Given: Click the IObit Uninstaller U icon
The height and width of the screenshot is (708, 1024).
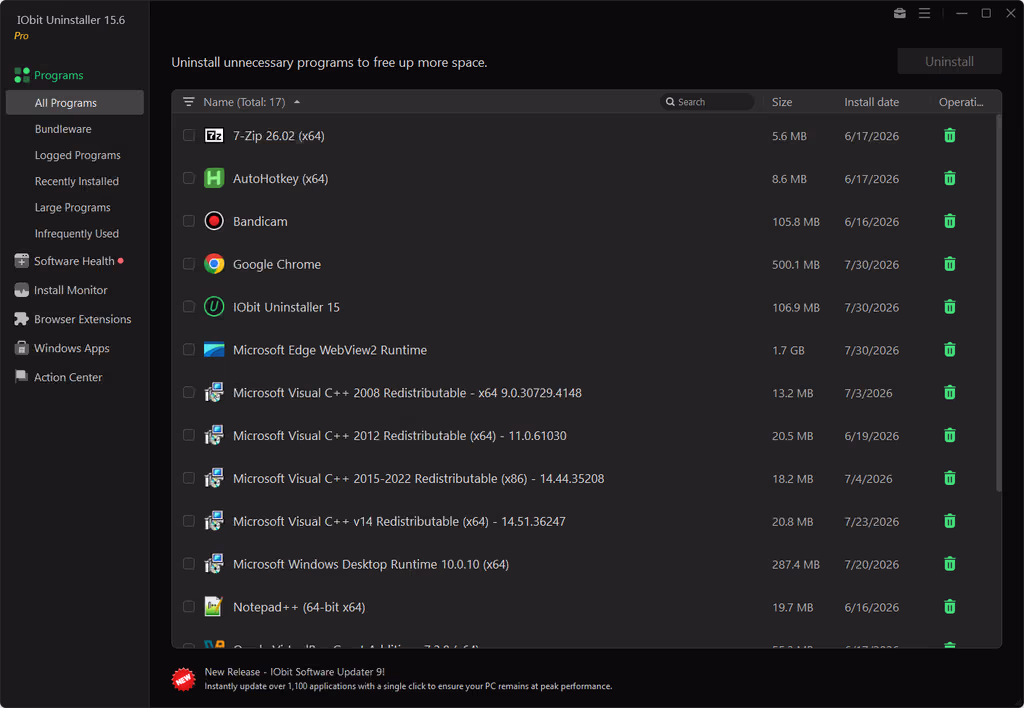Looking at the screenshot, I should (x=214, y=307).
